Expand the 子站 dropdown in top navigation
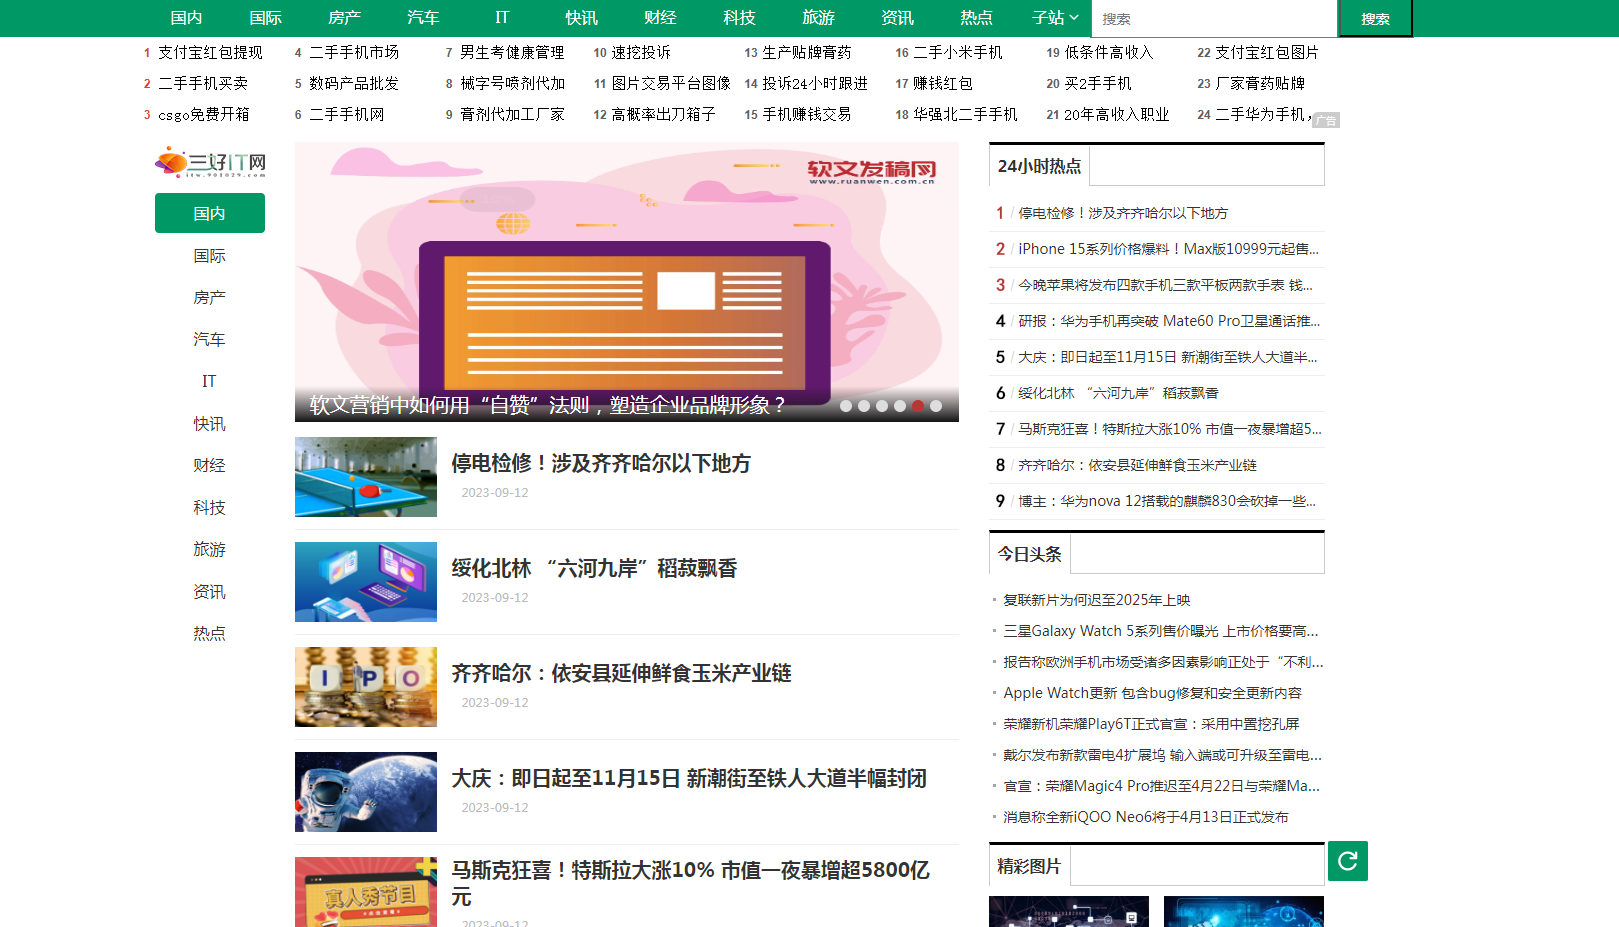Screen dimensions: 1619x927 1055,18
